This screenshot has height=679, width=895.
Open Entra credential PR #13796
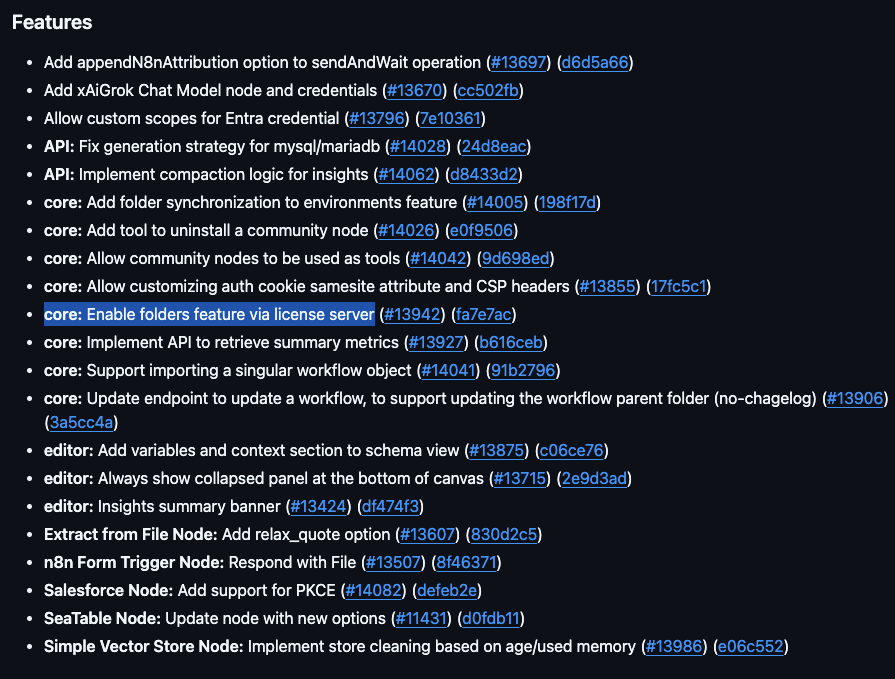pos(377,119)
